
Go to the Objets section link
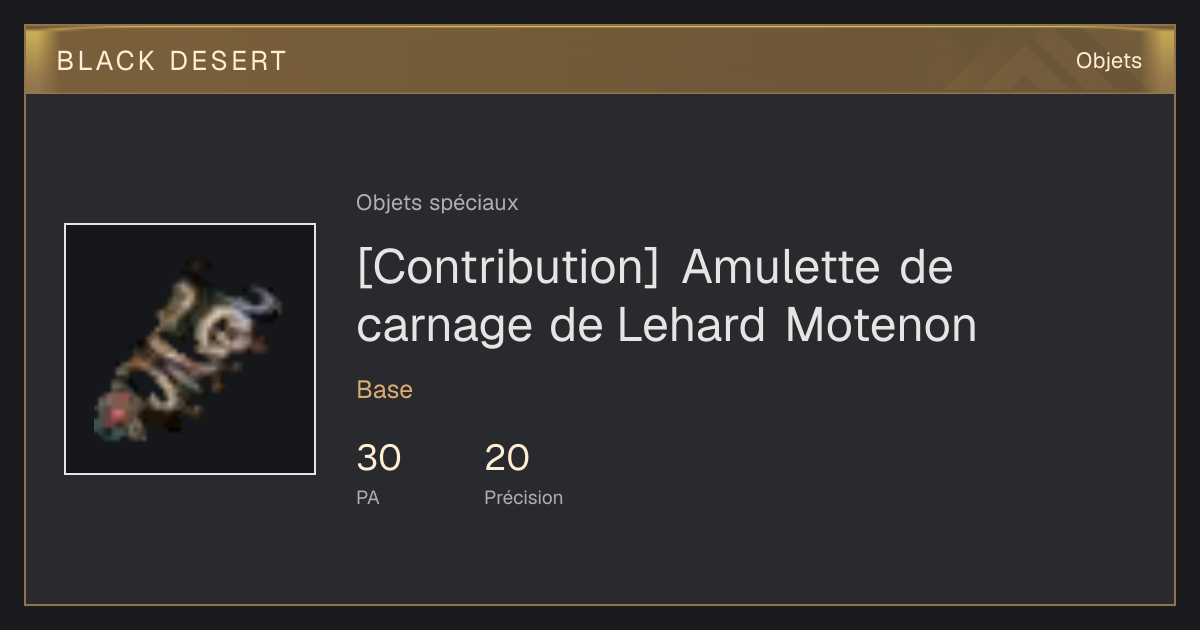click(x=1109, y=61)
